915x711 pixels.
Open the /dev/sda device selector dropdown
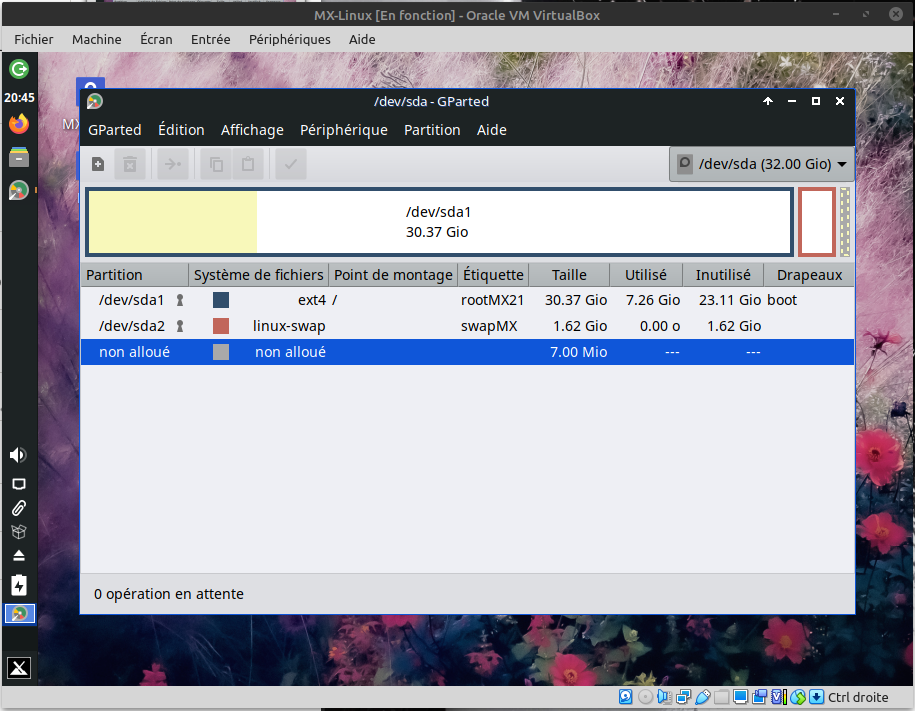point(761,164)
